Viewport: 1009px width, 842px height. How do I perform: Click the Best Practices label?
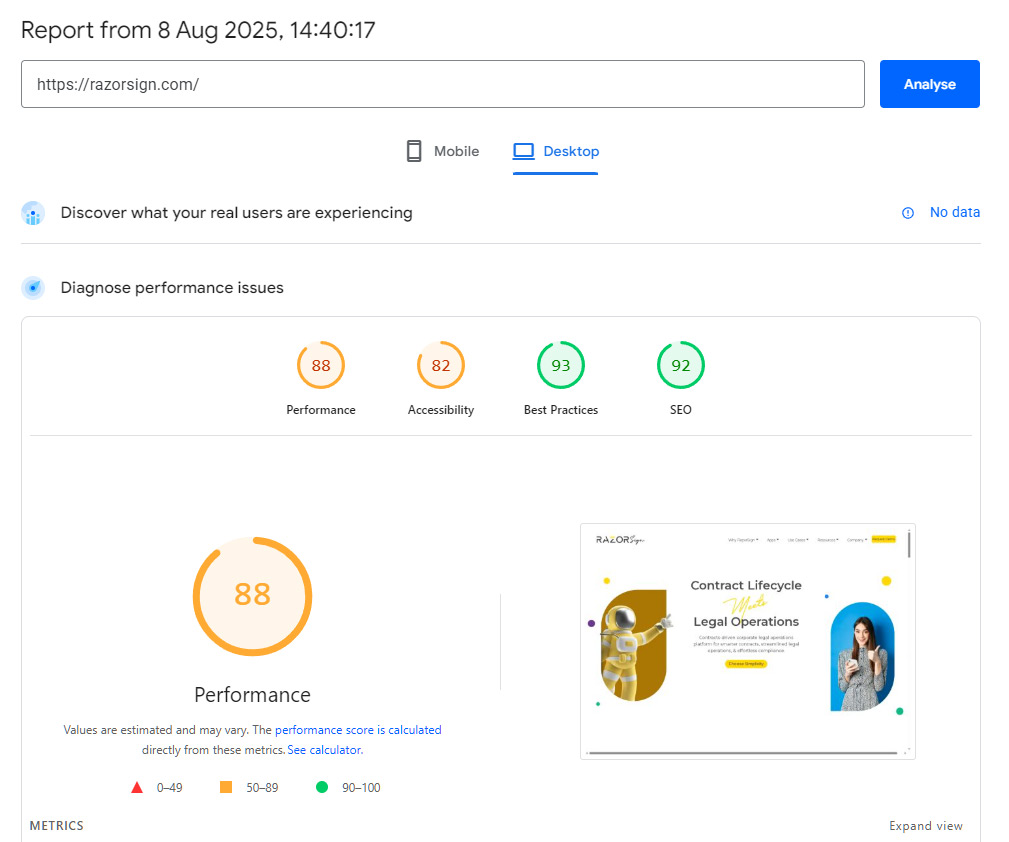coord(560,410)
